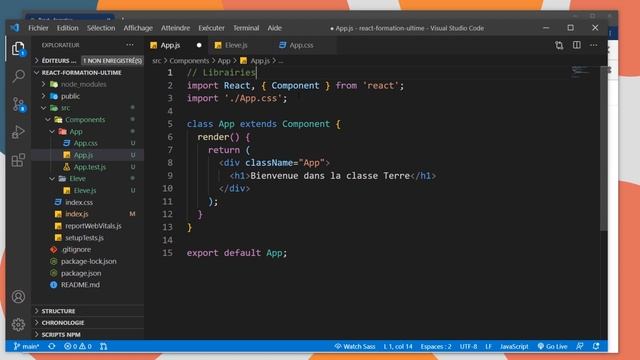The height and width of the screenshot is (360, 640).
Task: Click Go Live in status bar
Action: (x=552, y=346)
